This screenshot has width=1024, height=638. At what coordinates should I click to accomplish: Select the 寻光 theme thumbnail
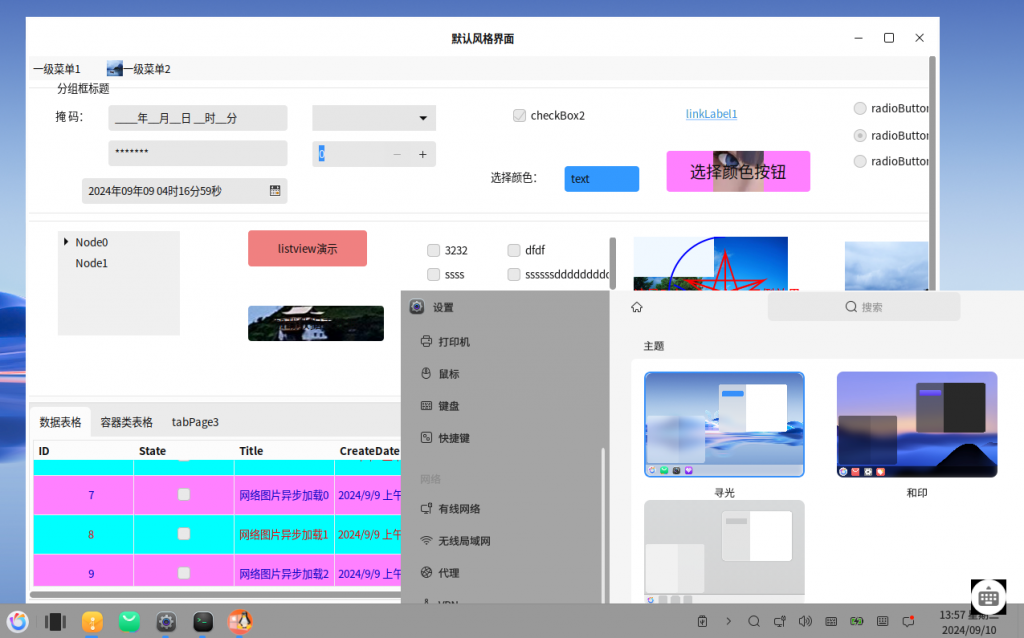tap(723, 424)
